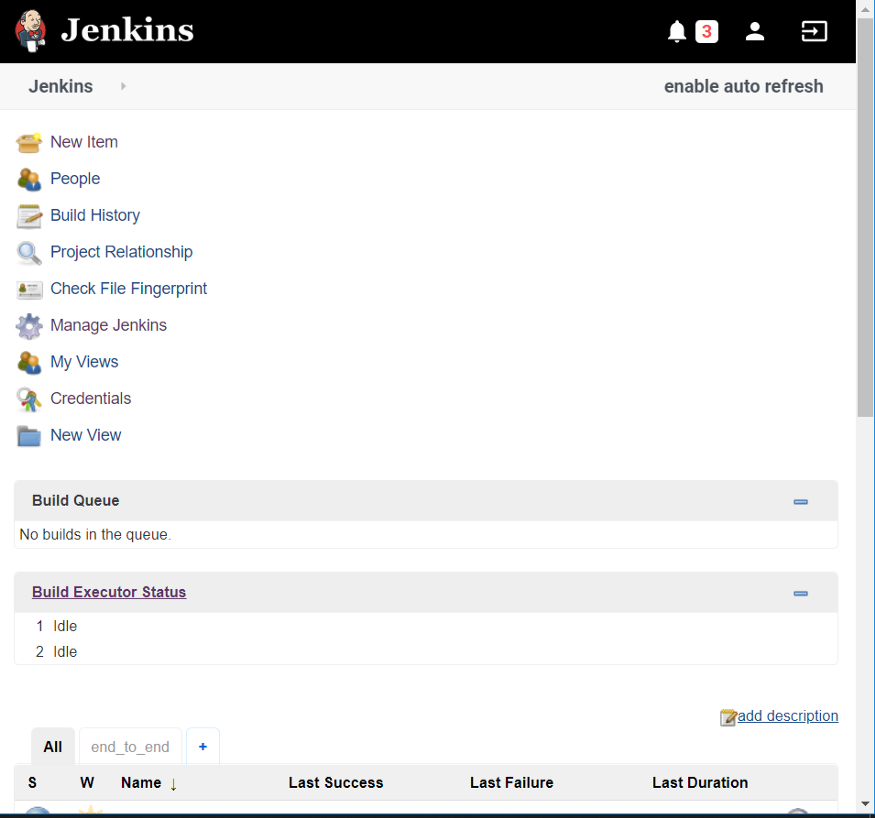This screenshot has height=818, width=875.
Task: Collapse the Build Queue panel
Action: pyautogui.click(x=800, y=501)
